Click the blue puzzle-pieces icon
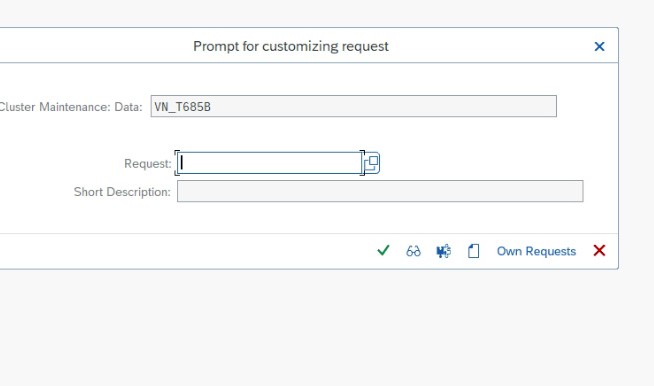The height and width of the screenshot is (386, 654). pos(443,251)
